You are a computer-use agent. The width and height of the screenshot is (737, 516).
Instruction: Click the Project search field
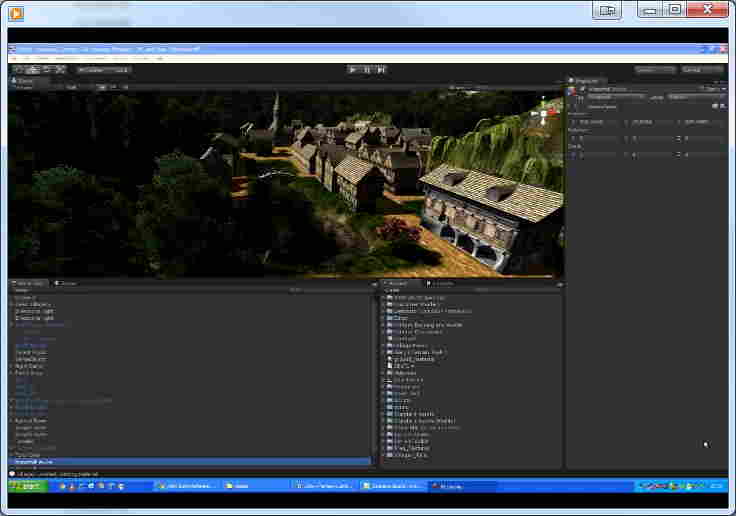click(517, 290)
